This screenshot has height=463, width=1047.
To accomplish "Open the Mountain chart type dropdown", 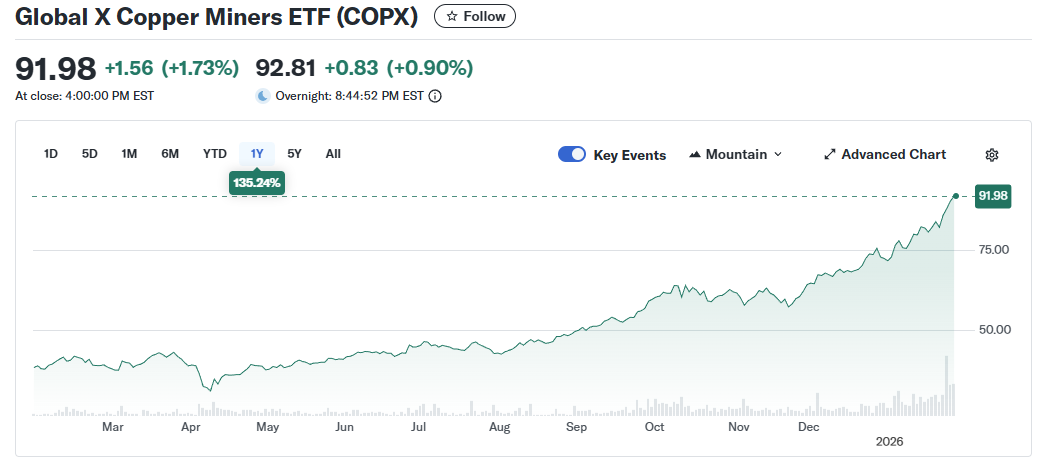I will coord(735,154).
